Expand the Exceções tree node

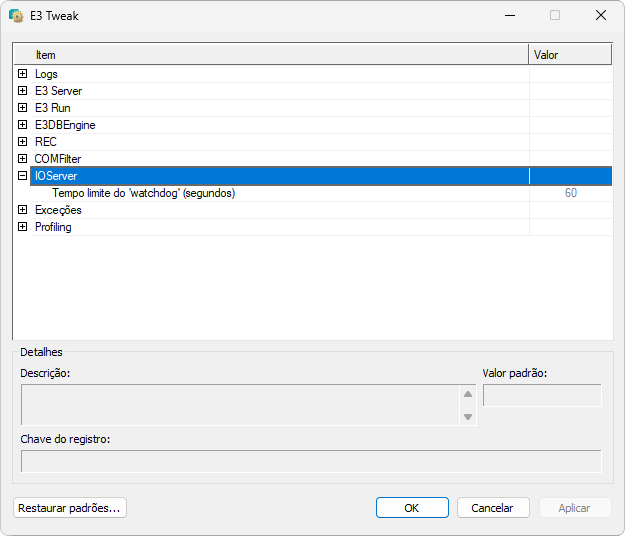[22, 210]
